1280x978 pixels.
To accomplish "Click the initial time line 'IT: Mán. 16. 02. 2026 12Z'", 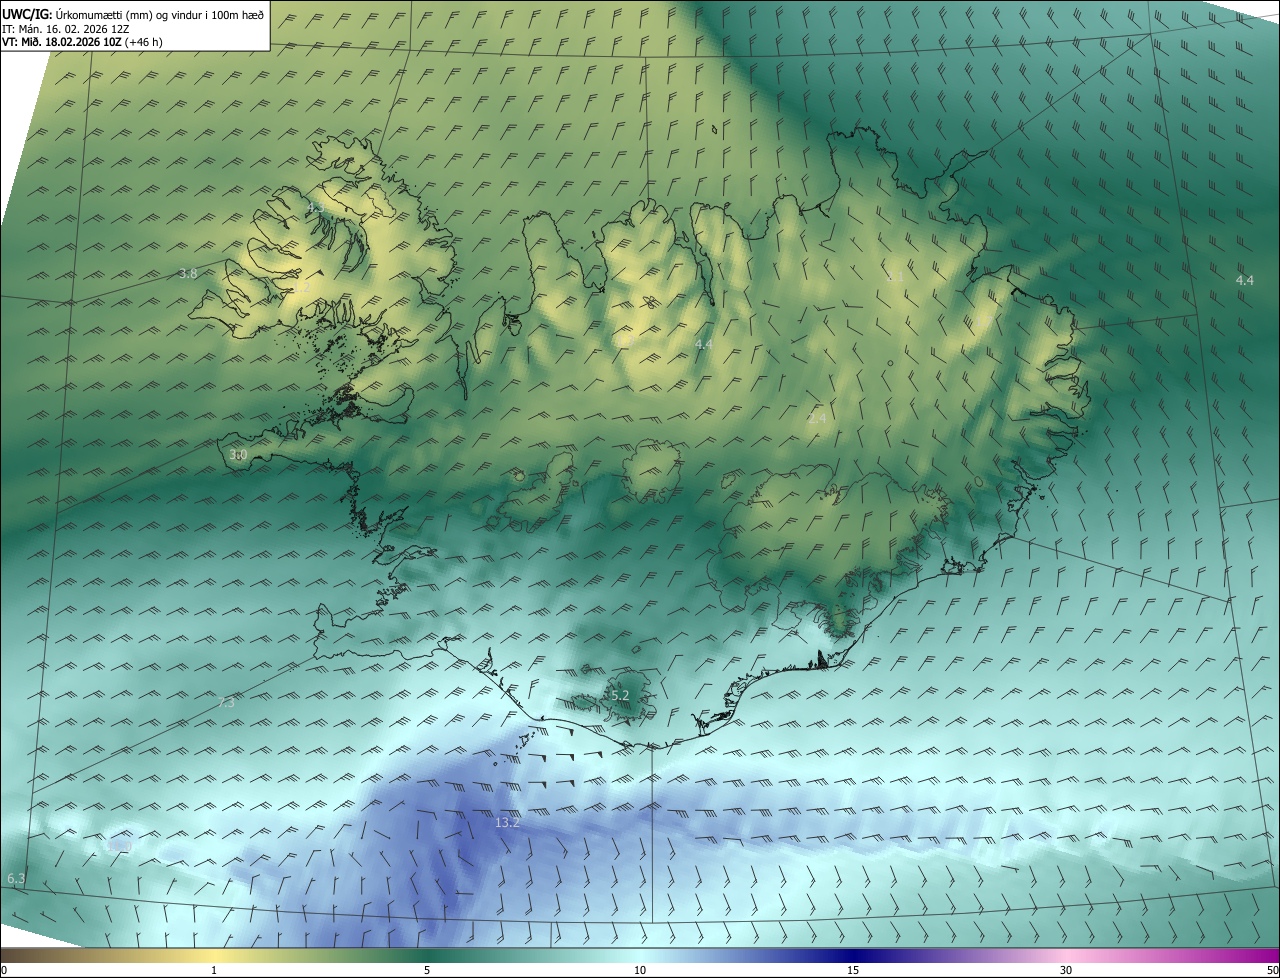I will [x=67, y=29].
